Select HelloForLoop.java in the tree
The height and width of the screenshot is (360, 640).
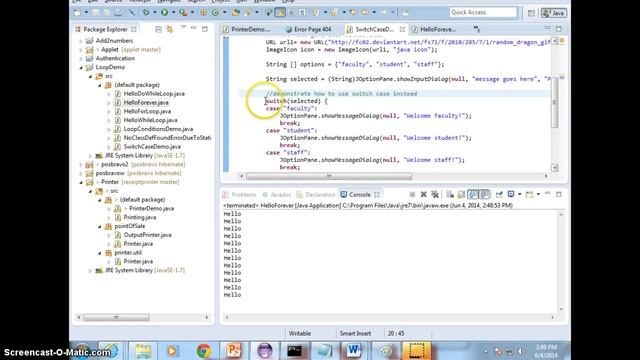click(147, 111)
